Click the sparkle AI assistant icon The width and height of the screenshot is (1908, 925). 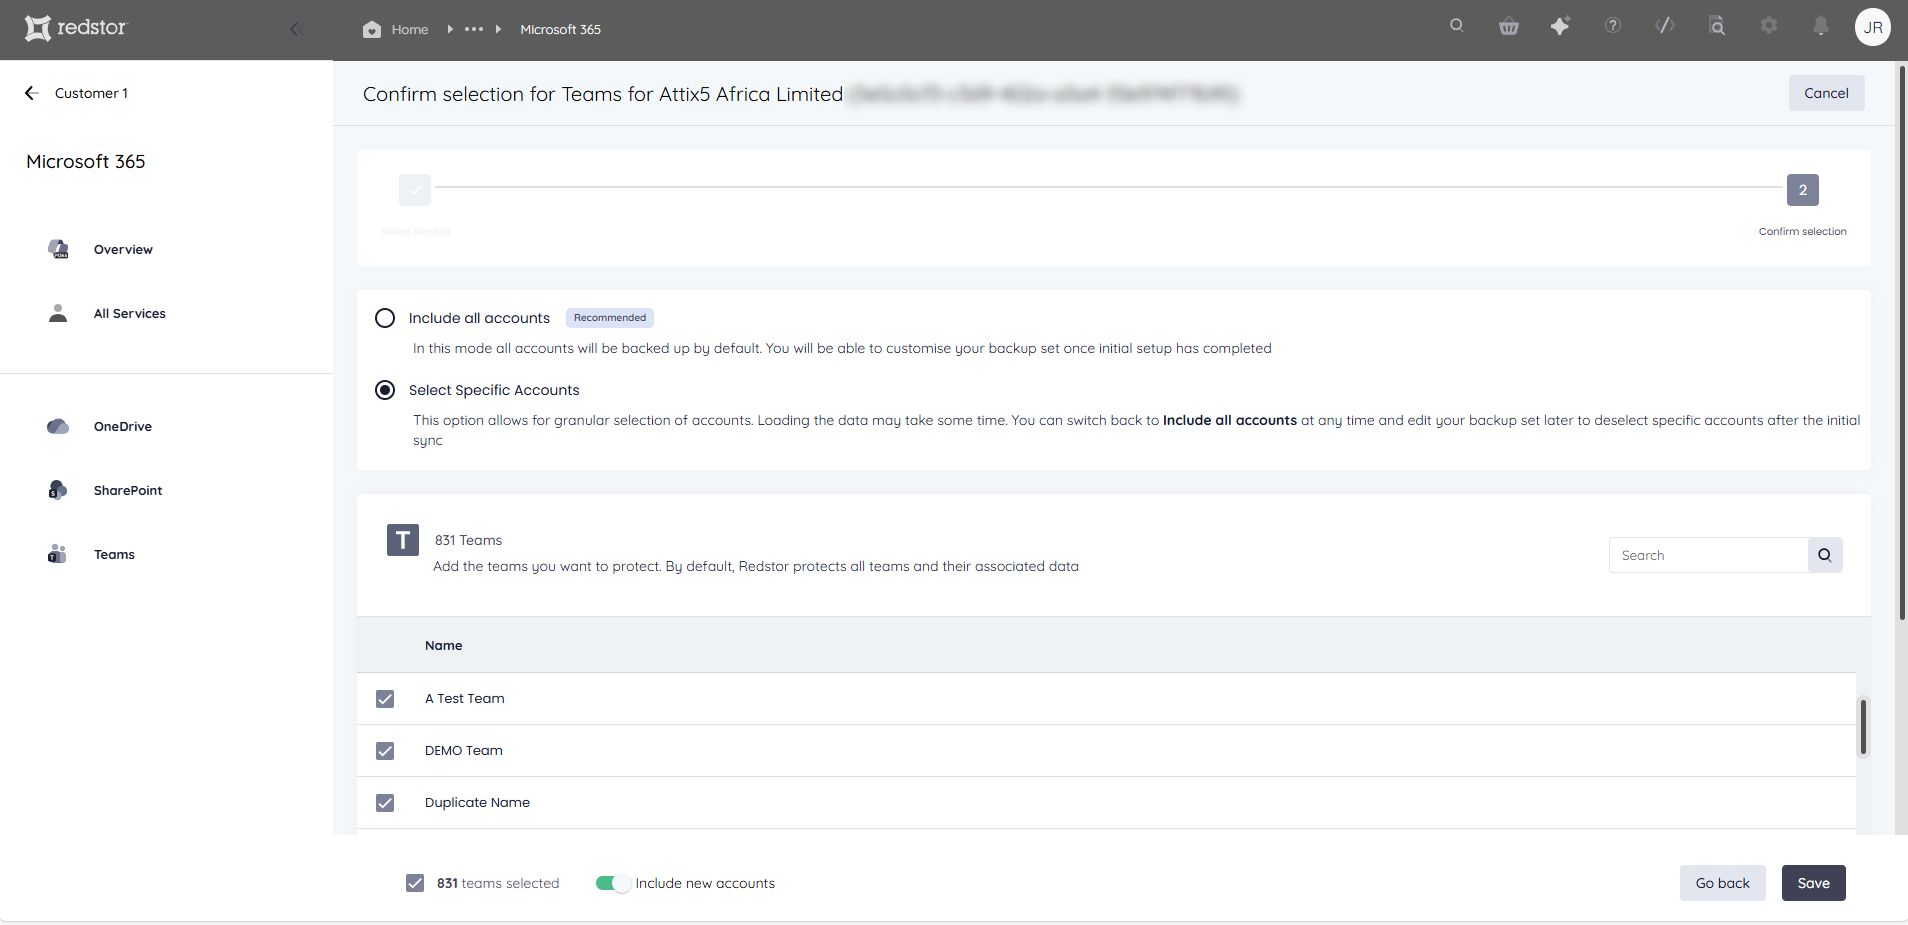[1560, 26]
